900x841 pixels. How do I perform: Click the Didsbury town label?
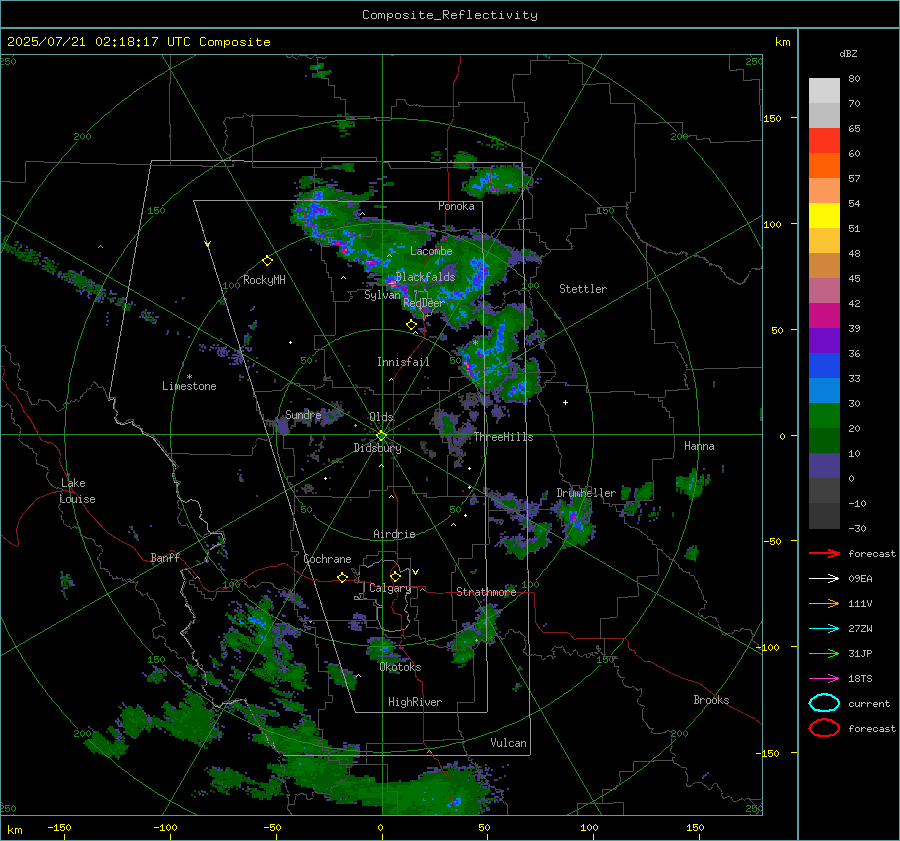378,448
